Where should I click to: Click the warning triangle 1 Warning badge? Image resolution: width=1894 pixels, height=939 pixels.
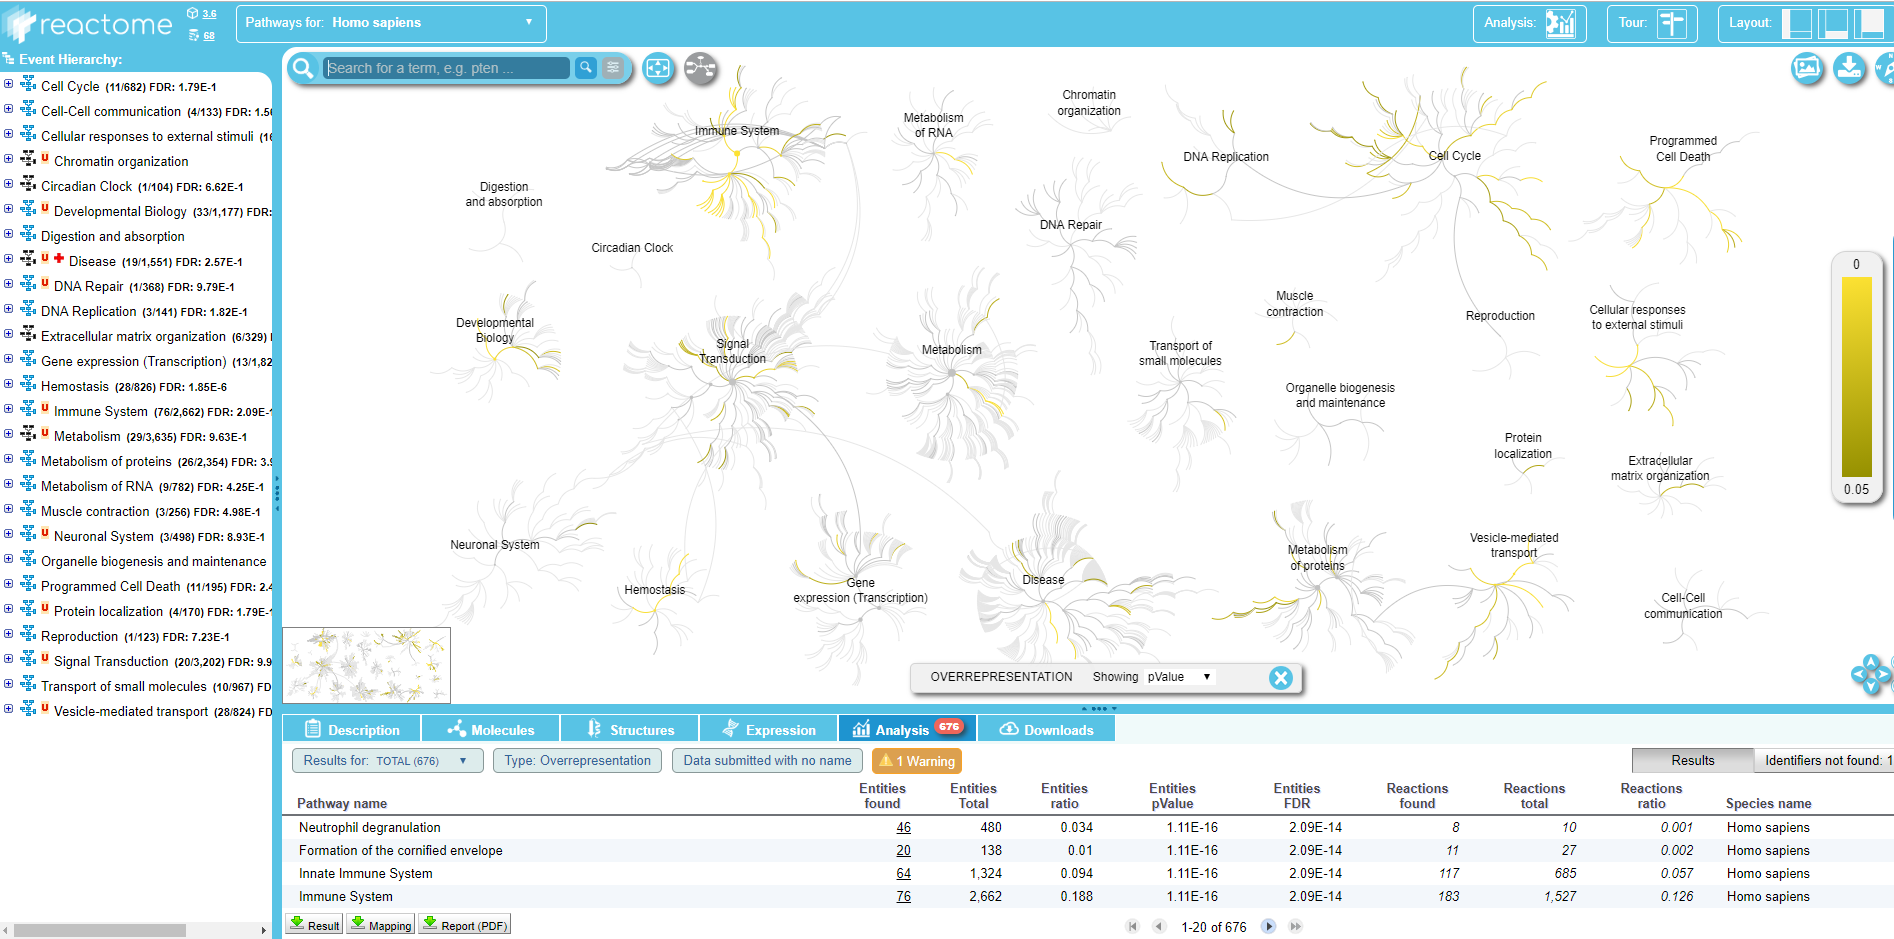[916, 761]
